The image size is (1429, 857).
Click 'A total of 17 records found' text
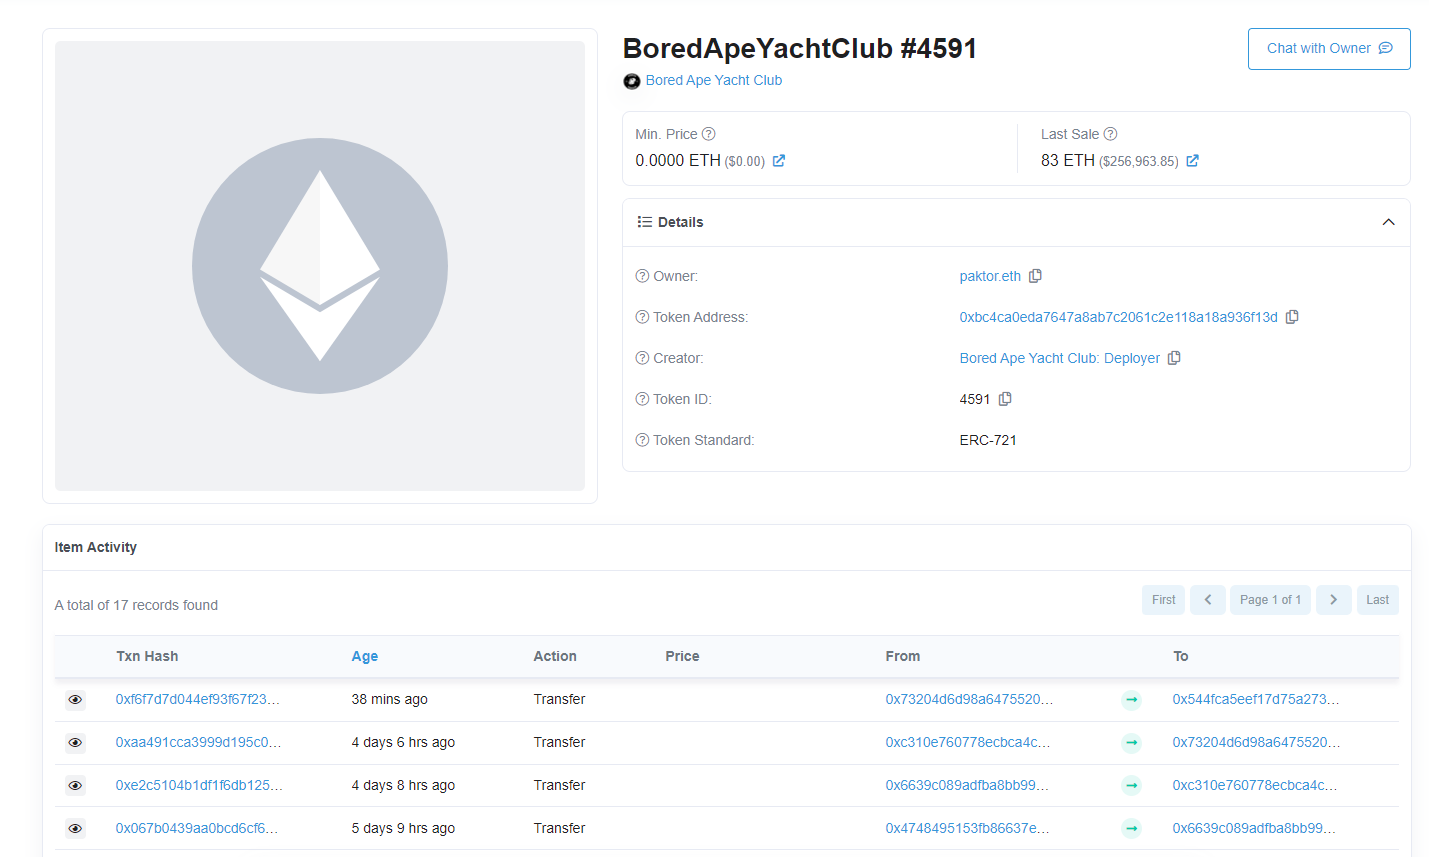pos(136,605)
